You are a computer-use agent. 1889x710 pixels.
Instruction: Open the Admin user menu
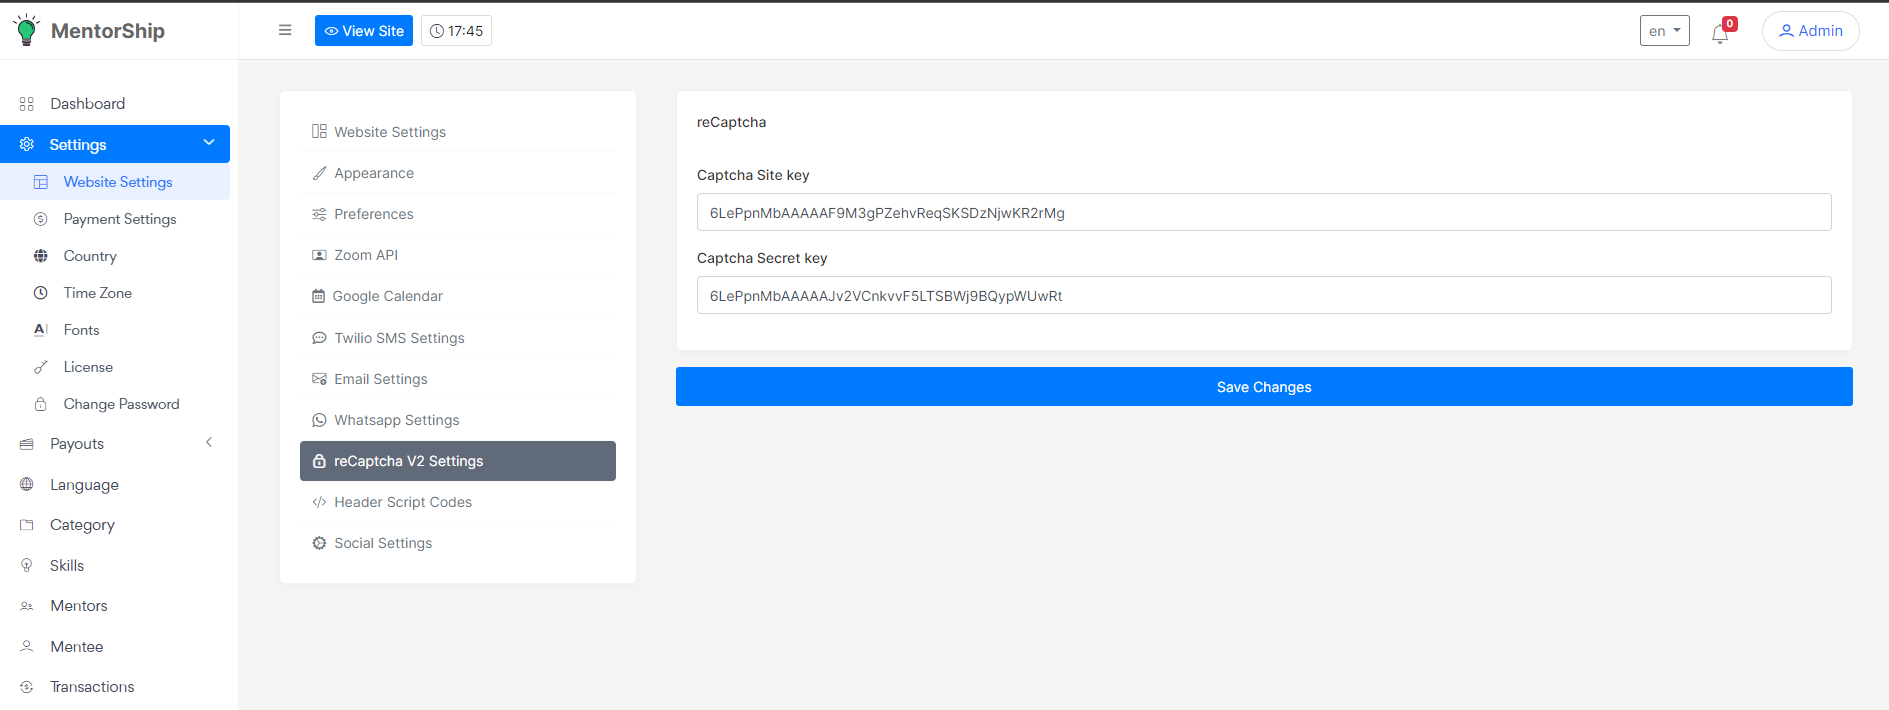pyautogui.click(x=1810, y=31)
